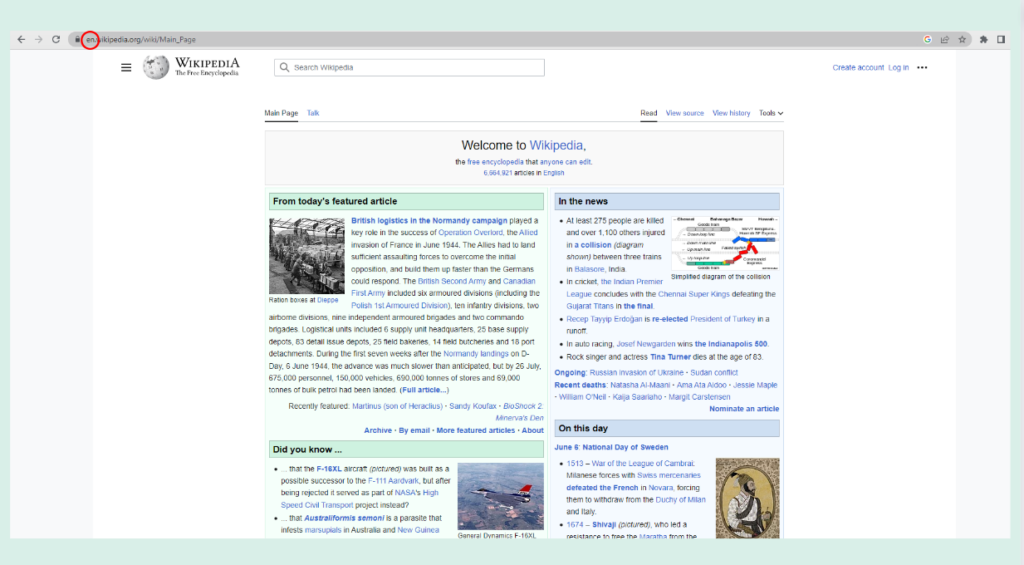
Task: Click the browser back arrow
Action: (x=21, y=40)
